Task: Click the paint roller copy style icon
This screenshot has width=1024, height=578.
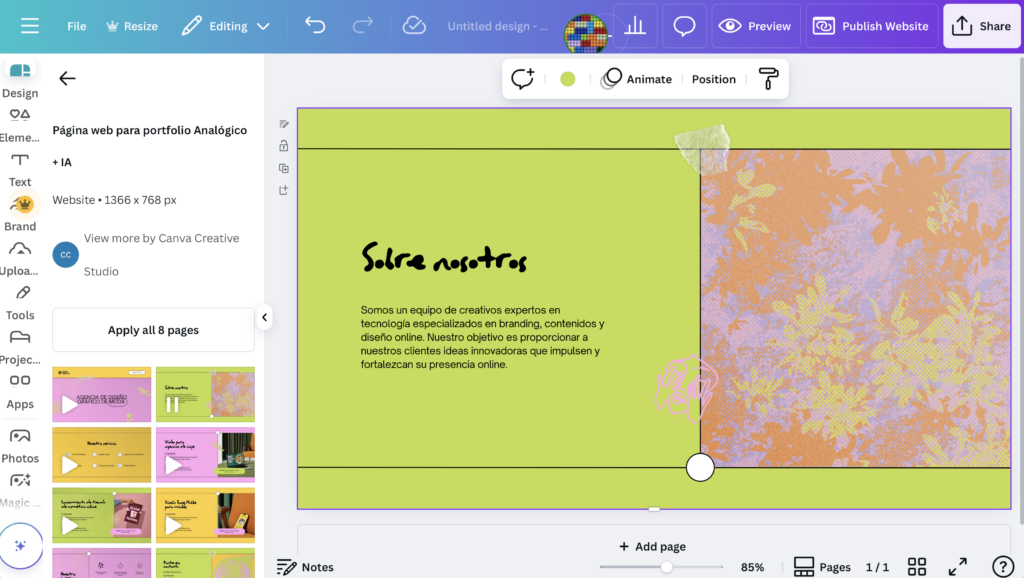Action: coord(768,79)
